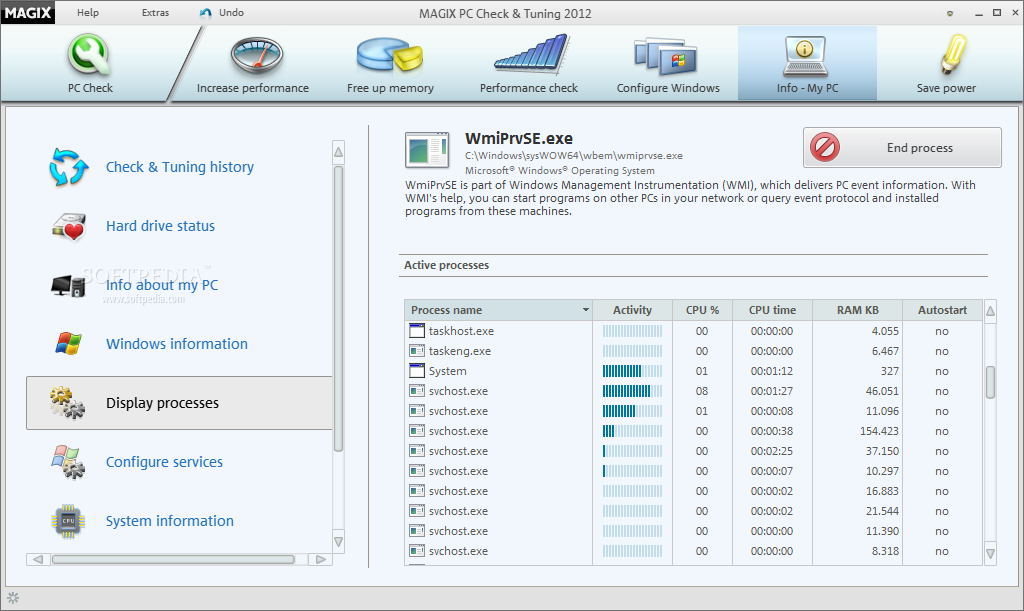1024x611 pixels.
Task: Click the Display processes gears icon
Action: [x=67, y=403]
